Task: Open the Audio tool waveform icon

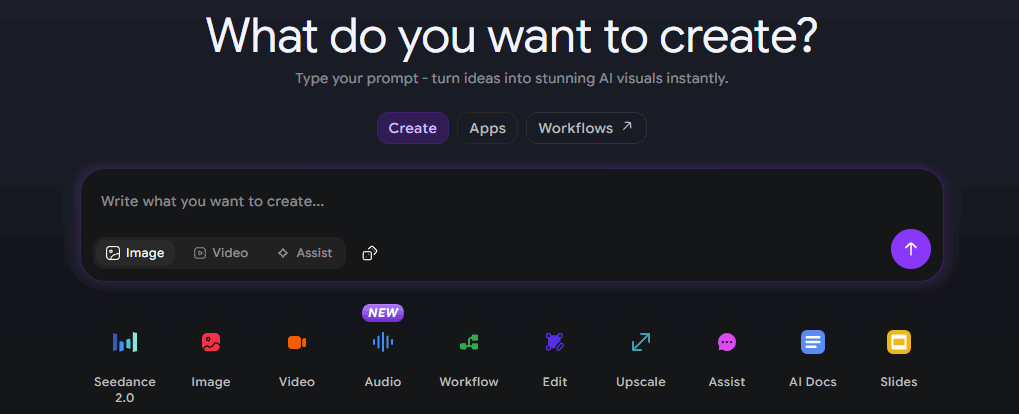Action: tap(383, 342)
